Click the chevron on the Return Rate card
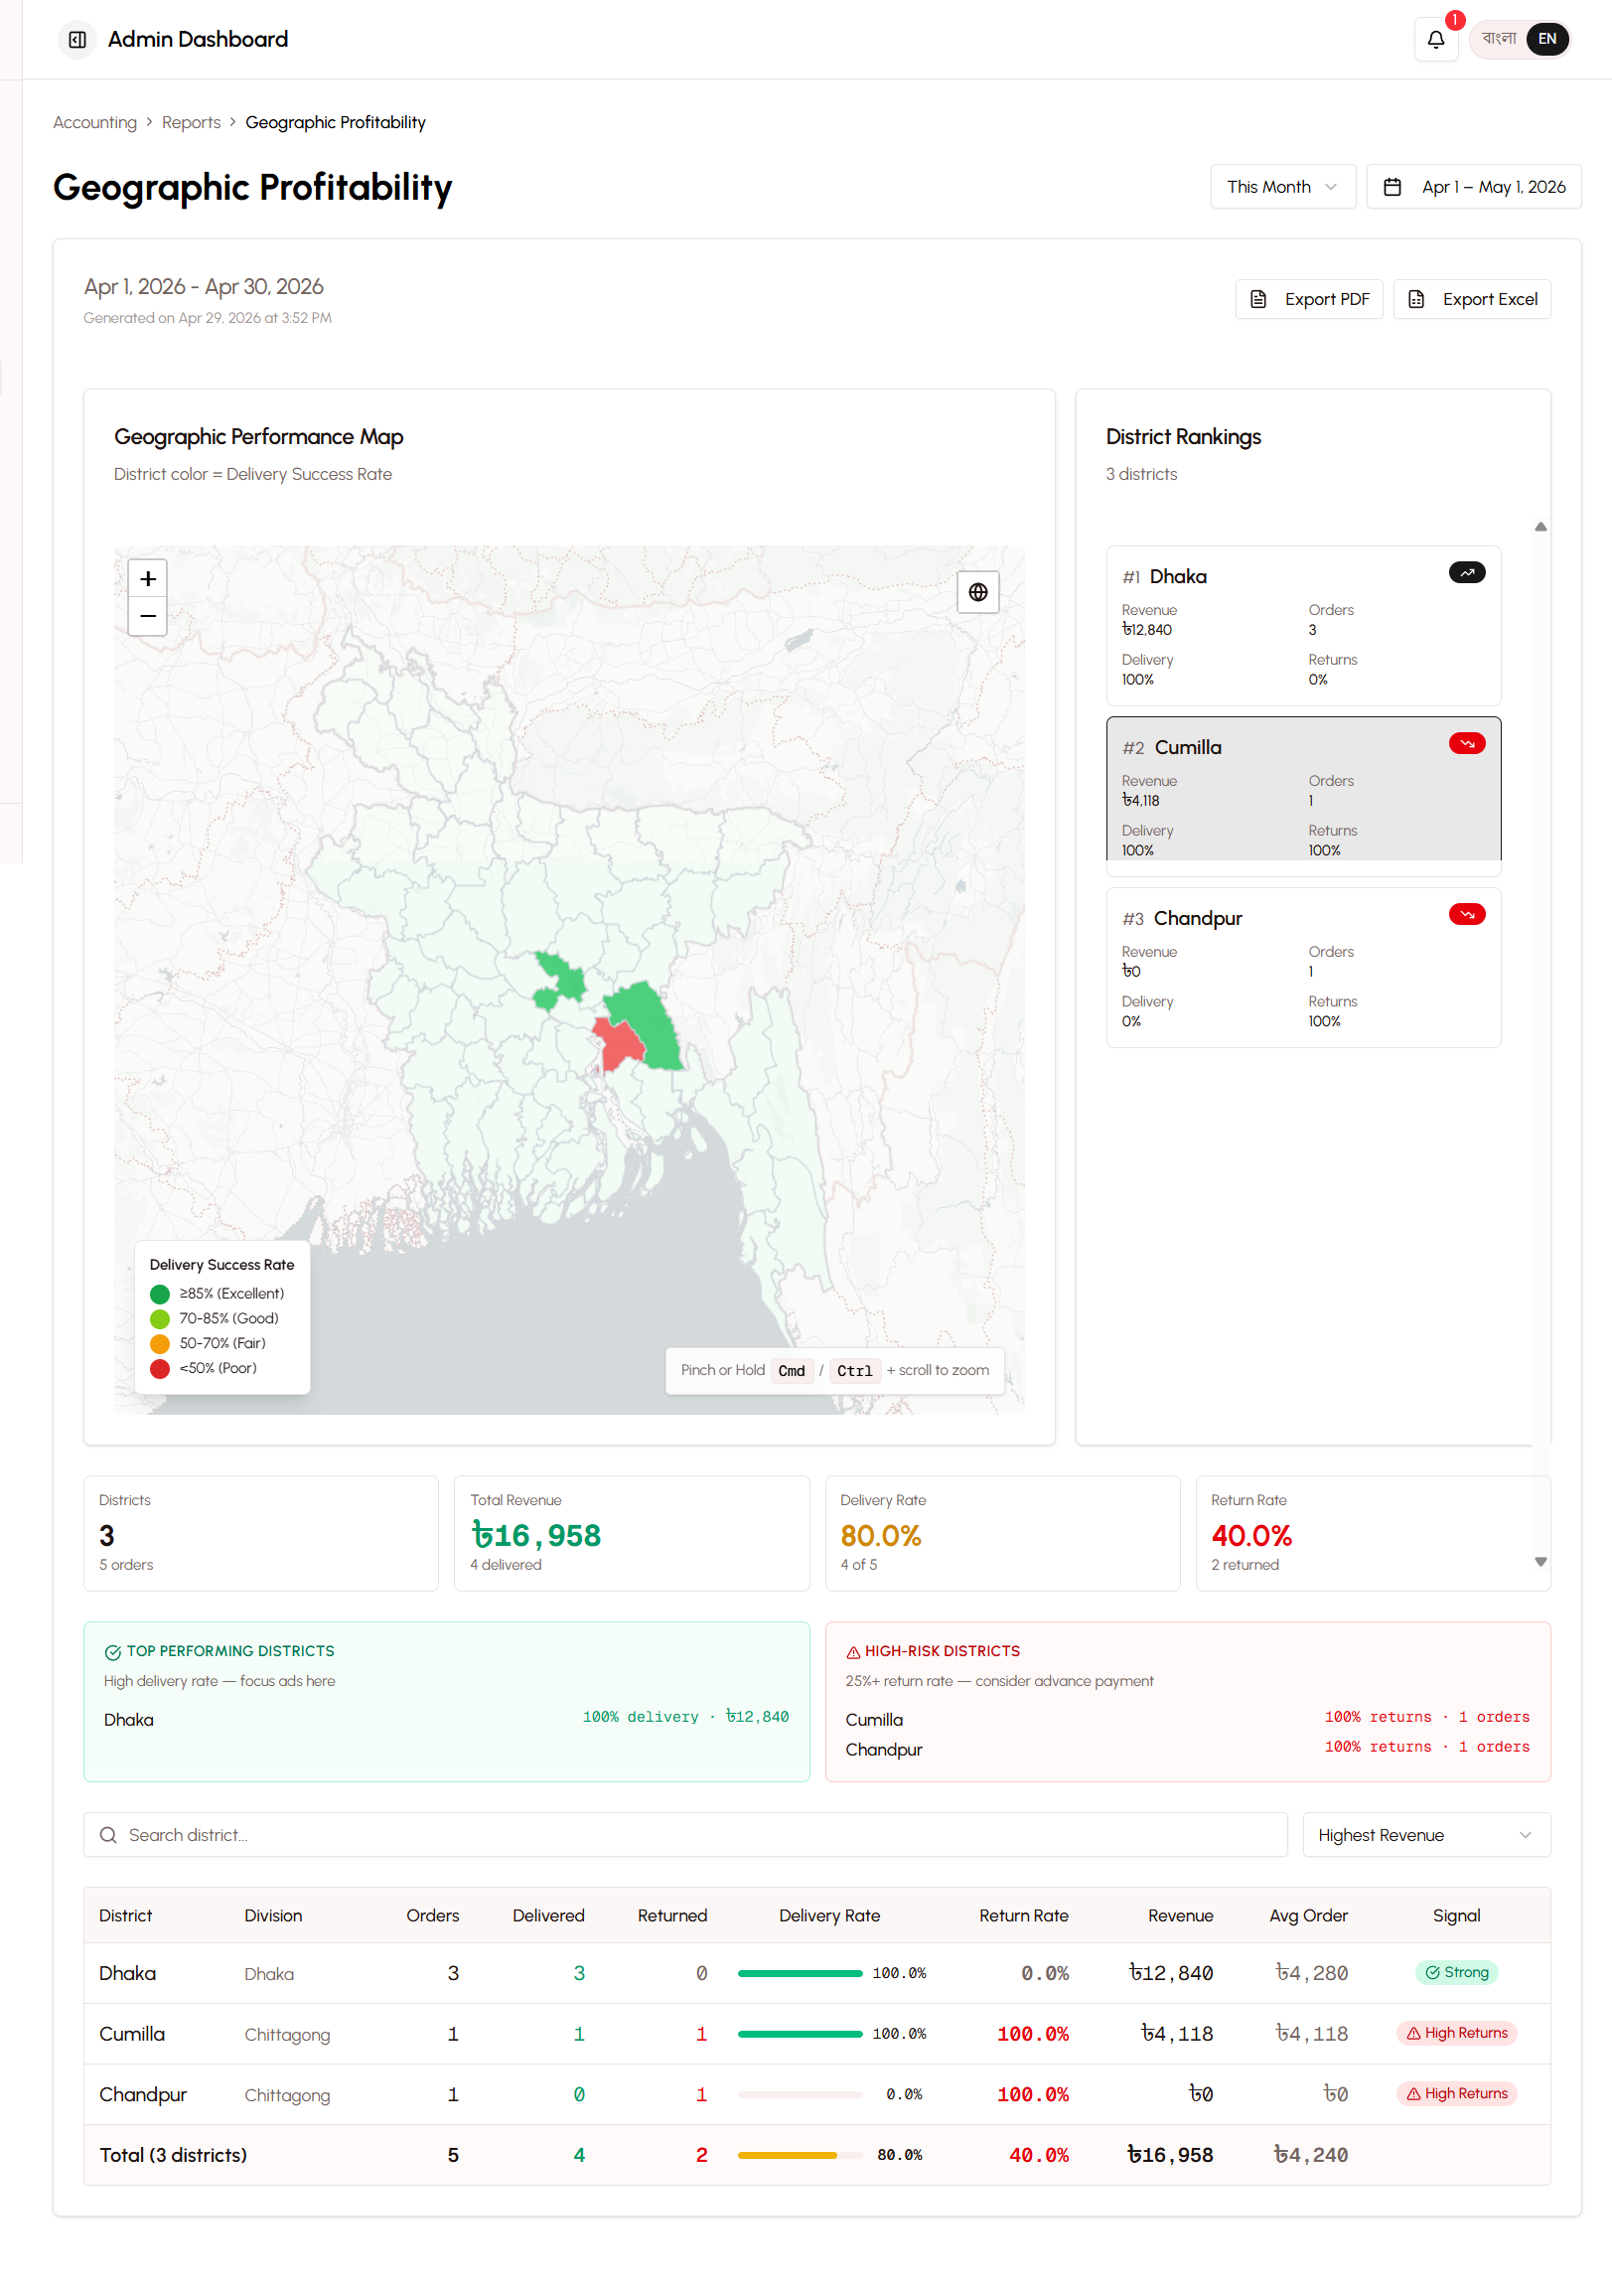1612x2296 pixels. (1541, 1561)
